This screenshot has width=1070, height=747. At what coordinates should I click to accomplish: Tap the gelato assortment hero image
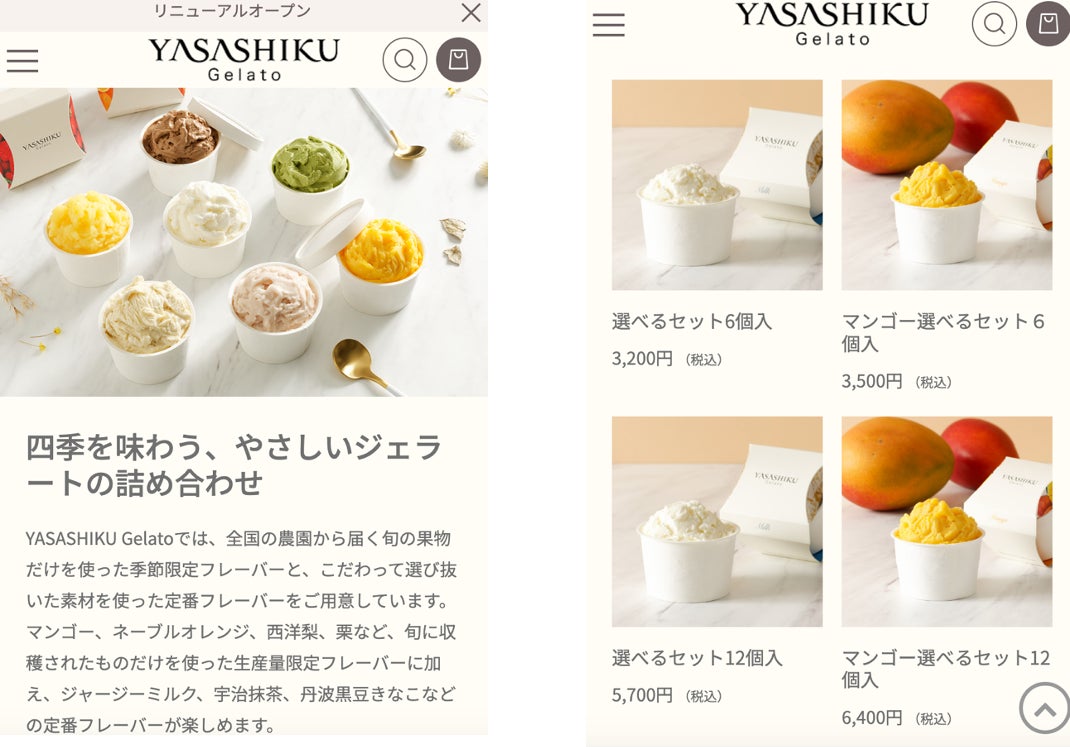[x=244, y=242]
